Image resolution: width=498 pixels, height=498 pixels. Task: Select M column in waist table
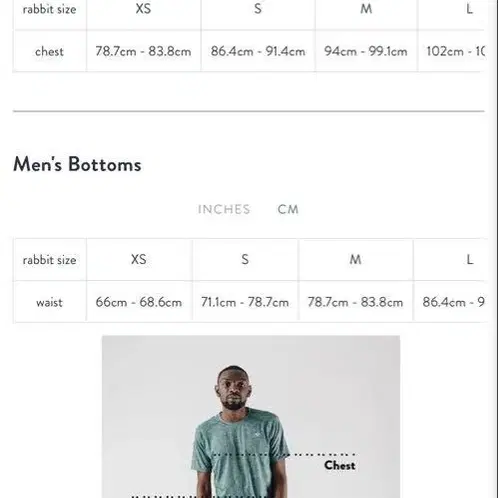pos(355,259)
